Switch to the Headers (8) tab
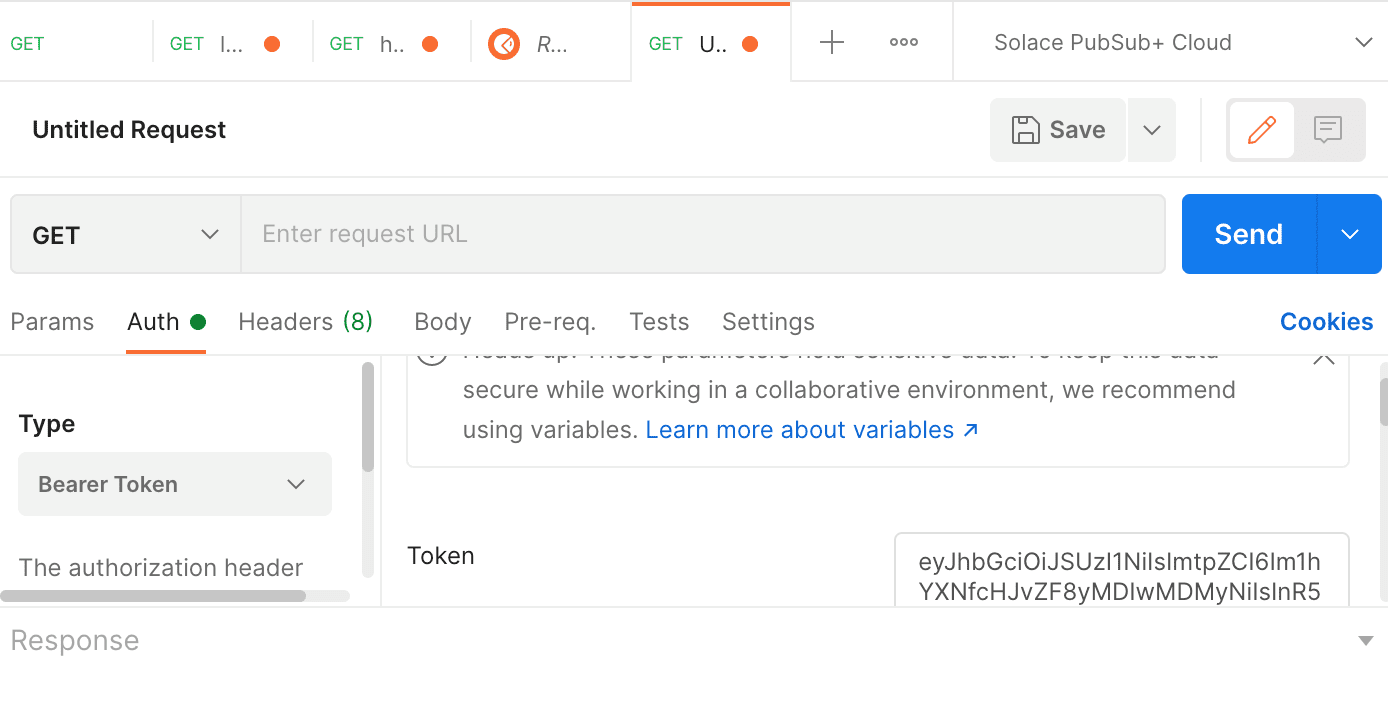1388x702 pixels. (305, 322)
